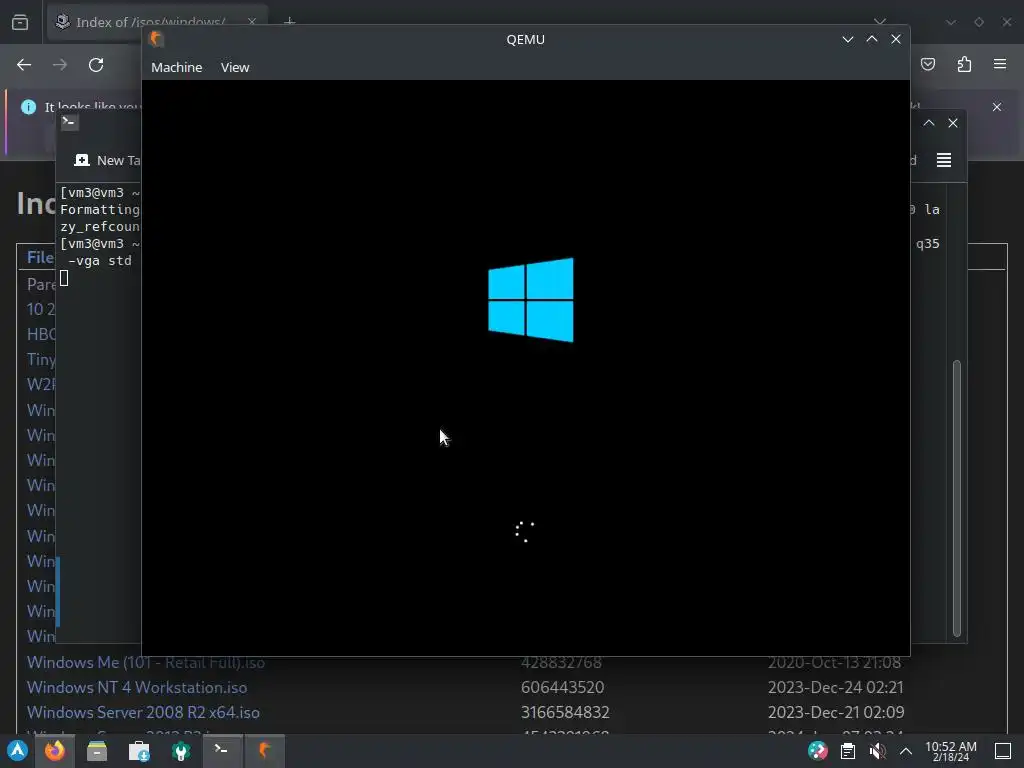Close the terminal window
Image resolution: width=1024 pixels, height=768 pixels.
953,123
